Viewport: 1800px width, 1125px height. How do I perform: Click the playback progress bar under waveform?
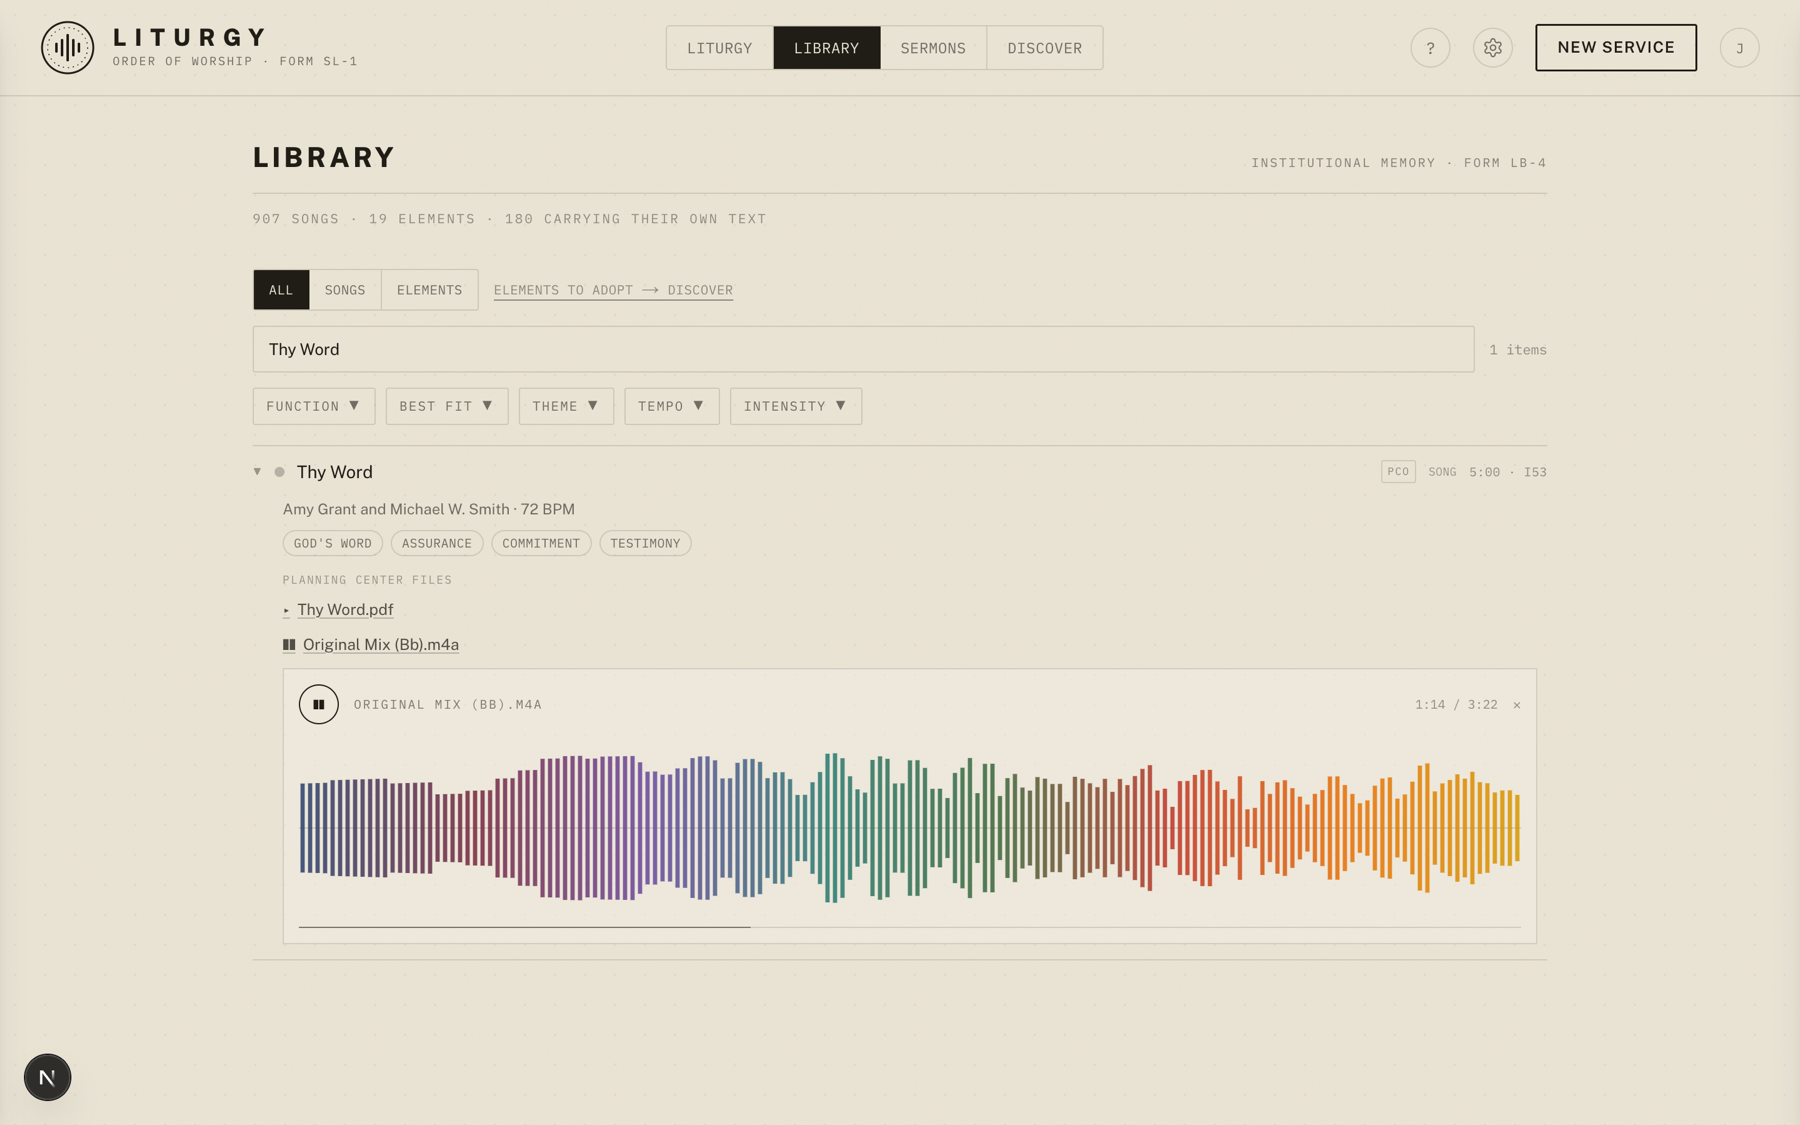click(x=910, y=927)
